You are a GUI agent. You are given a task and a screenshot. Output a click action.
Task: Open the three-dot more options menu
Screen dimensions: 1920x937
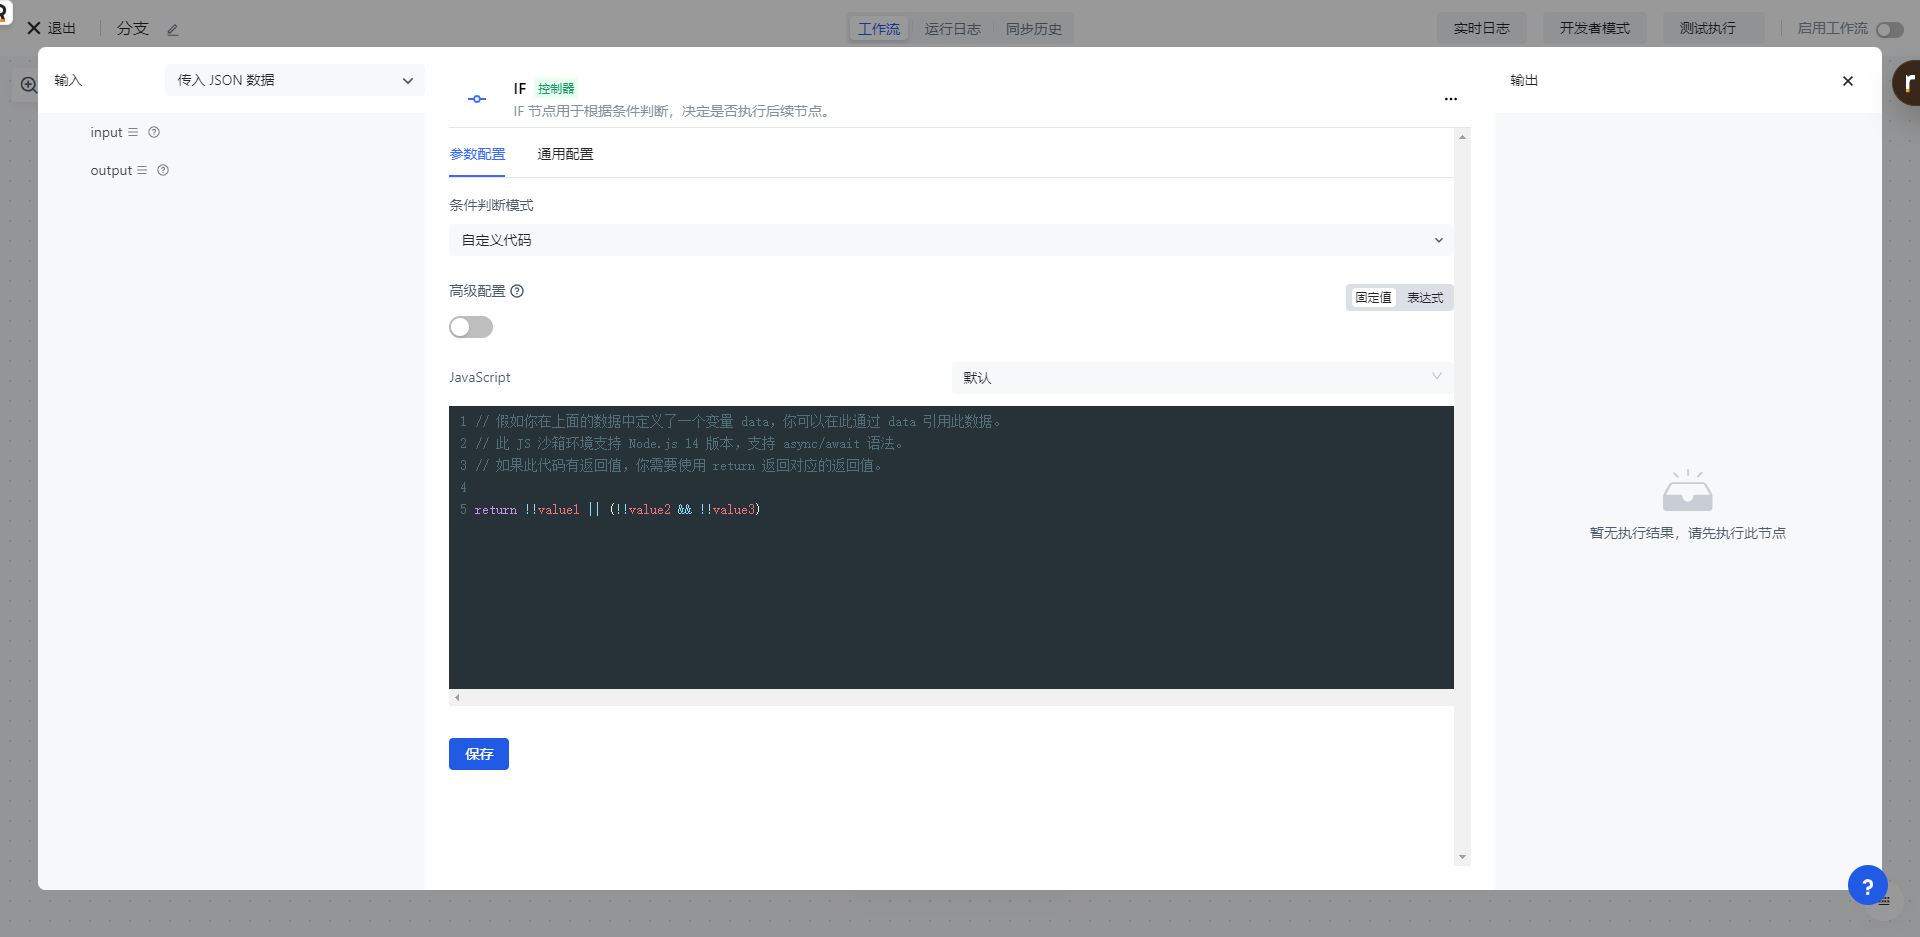pos(1450,99)
